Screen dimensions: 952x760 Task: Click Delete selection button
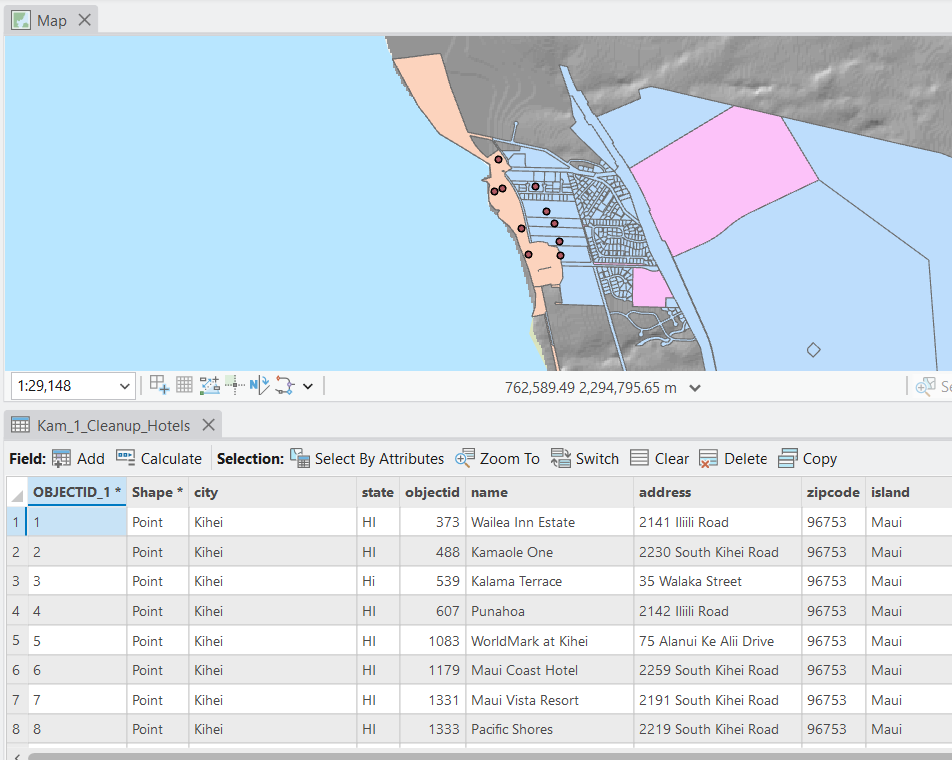click(x=733, y=459)
